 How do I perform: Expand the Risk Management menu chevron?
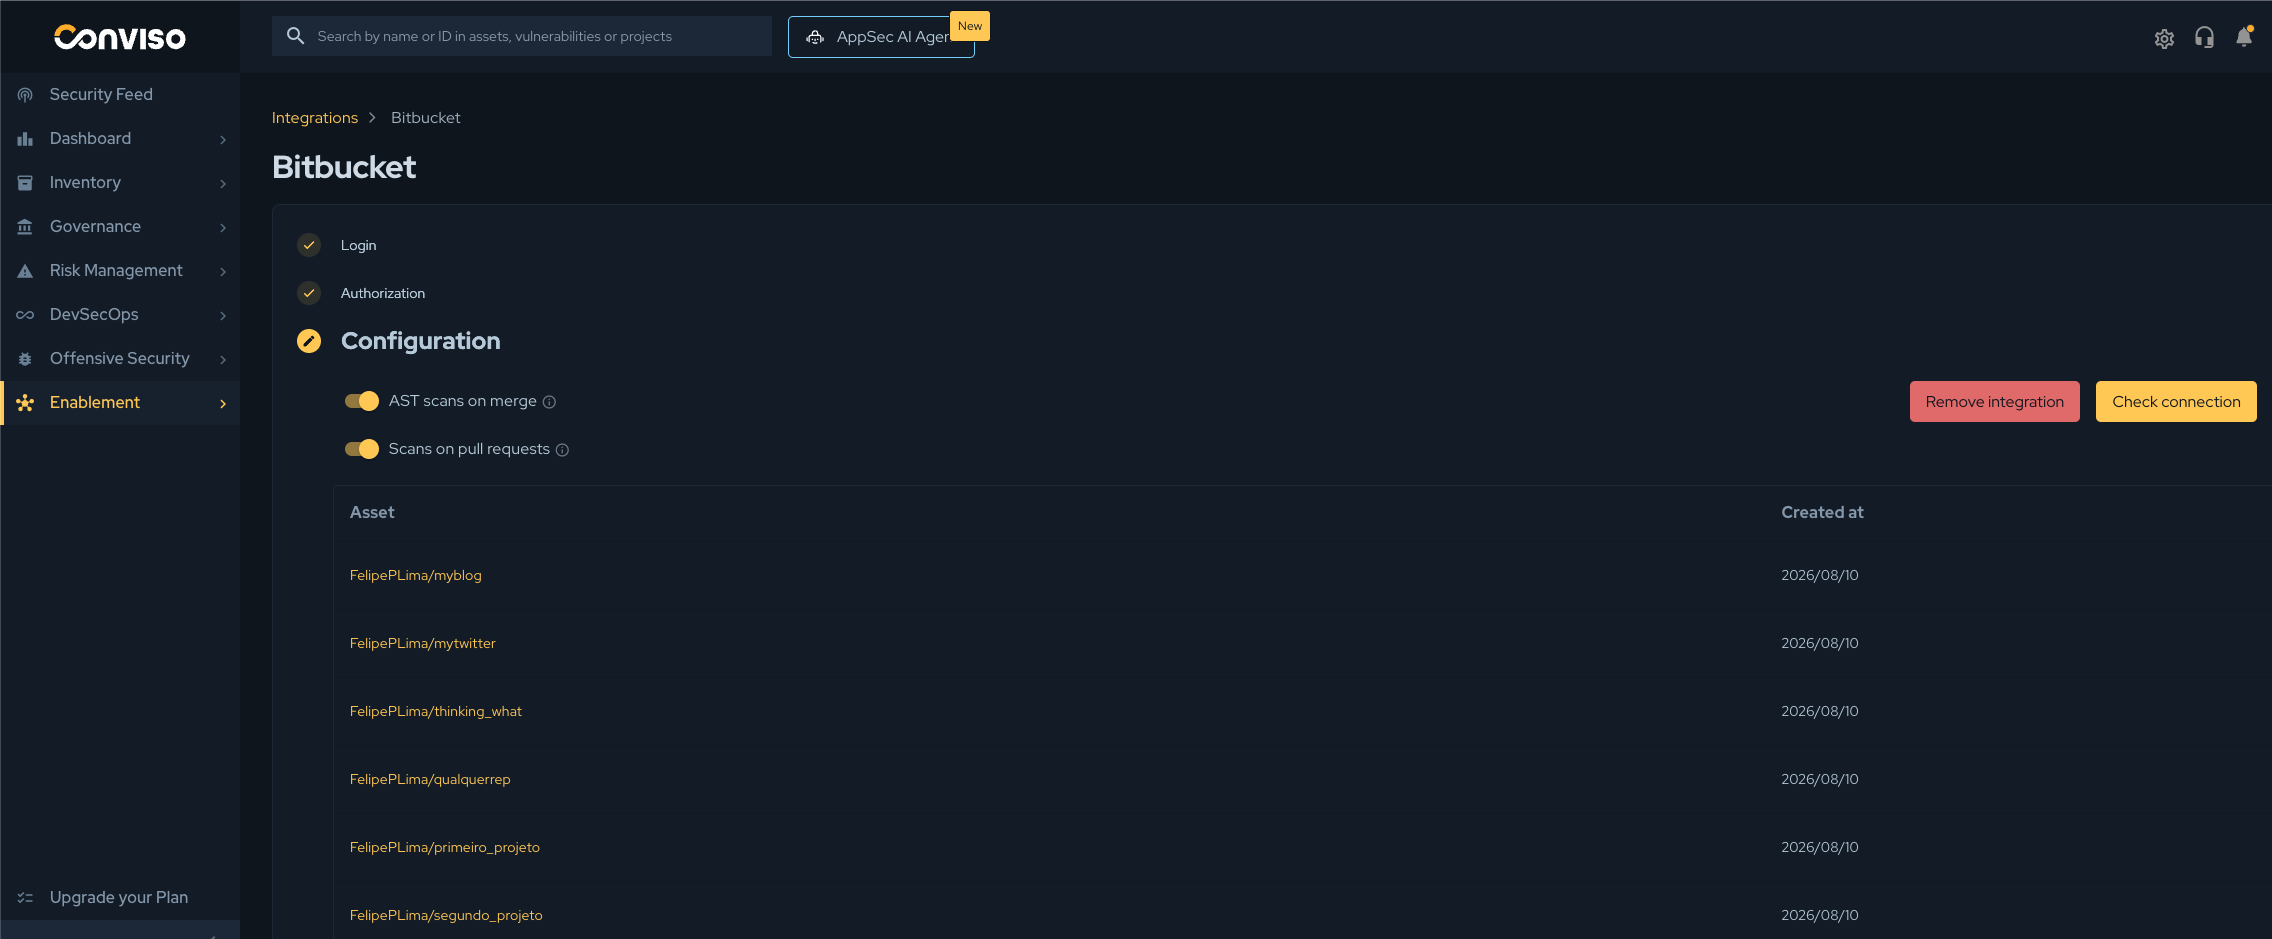point(223,271)
